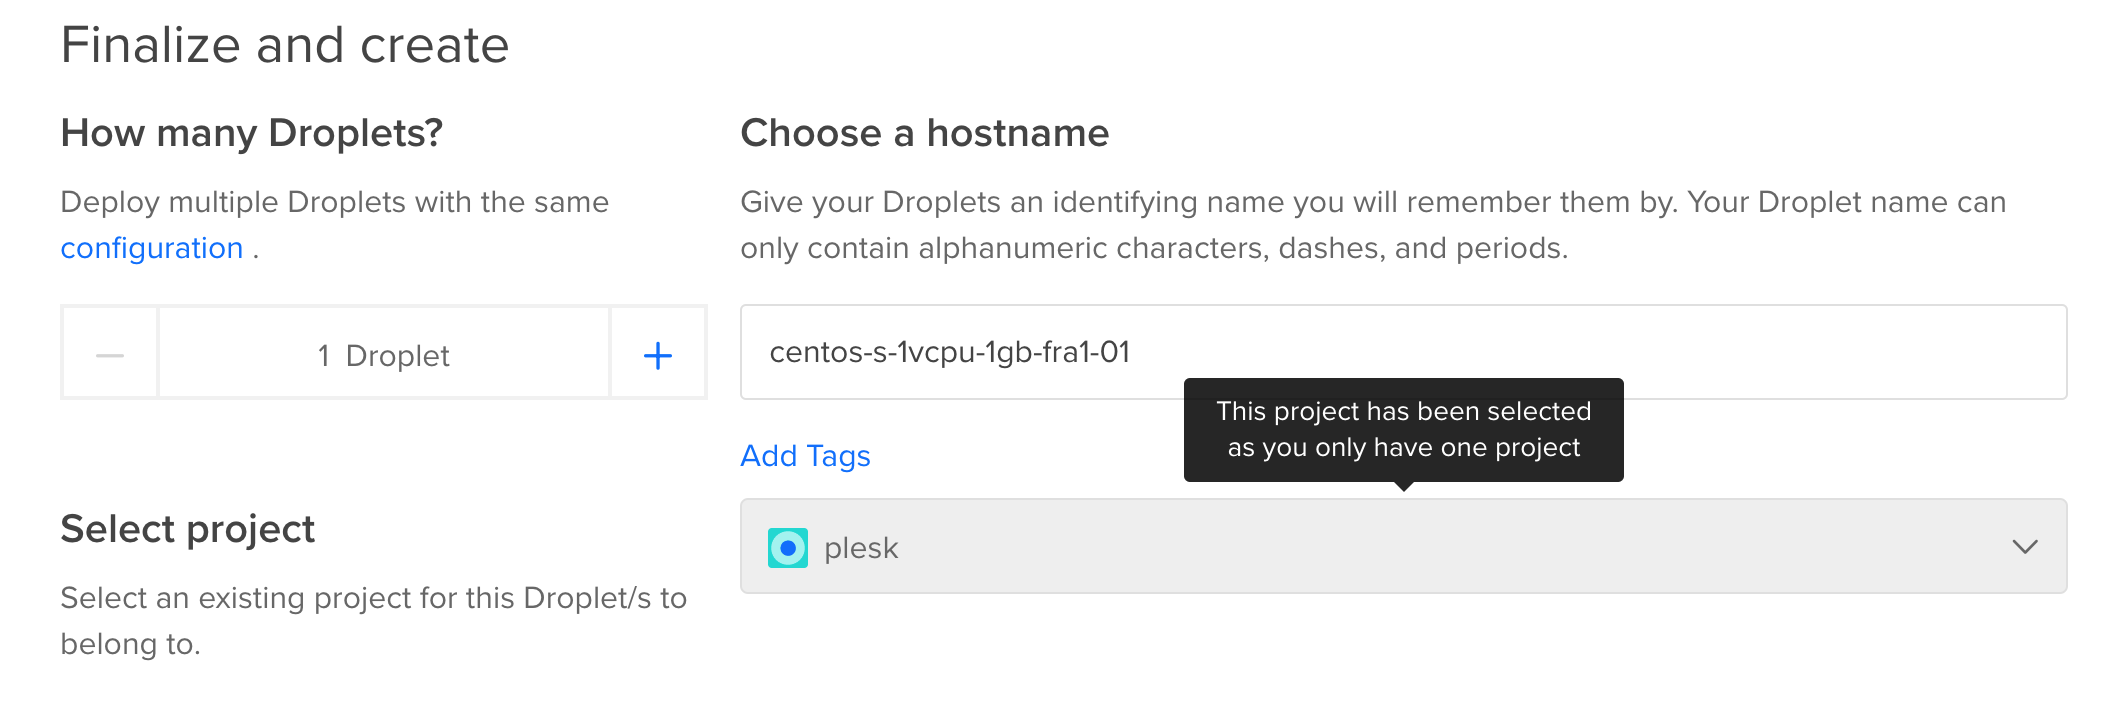Image resolution: width=2106 pixels, height=716 pixels.
Task: Click the Select project heading
Action: [188, 529]
